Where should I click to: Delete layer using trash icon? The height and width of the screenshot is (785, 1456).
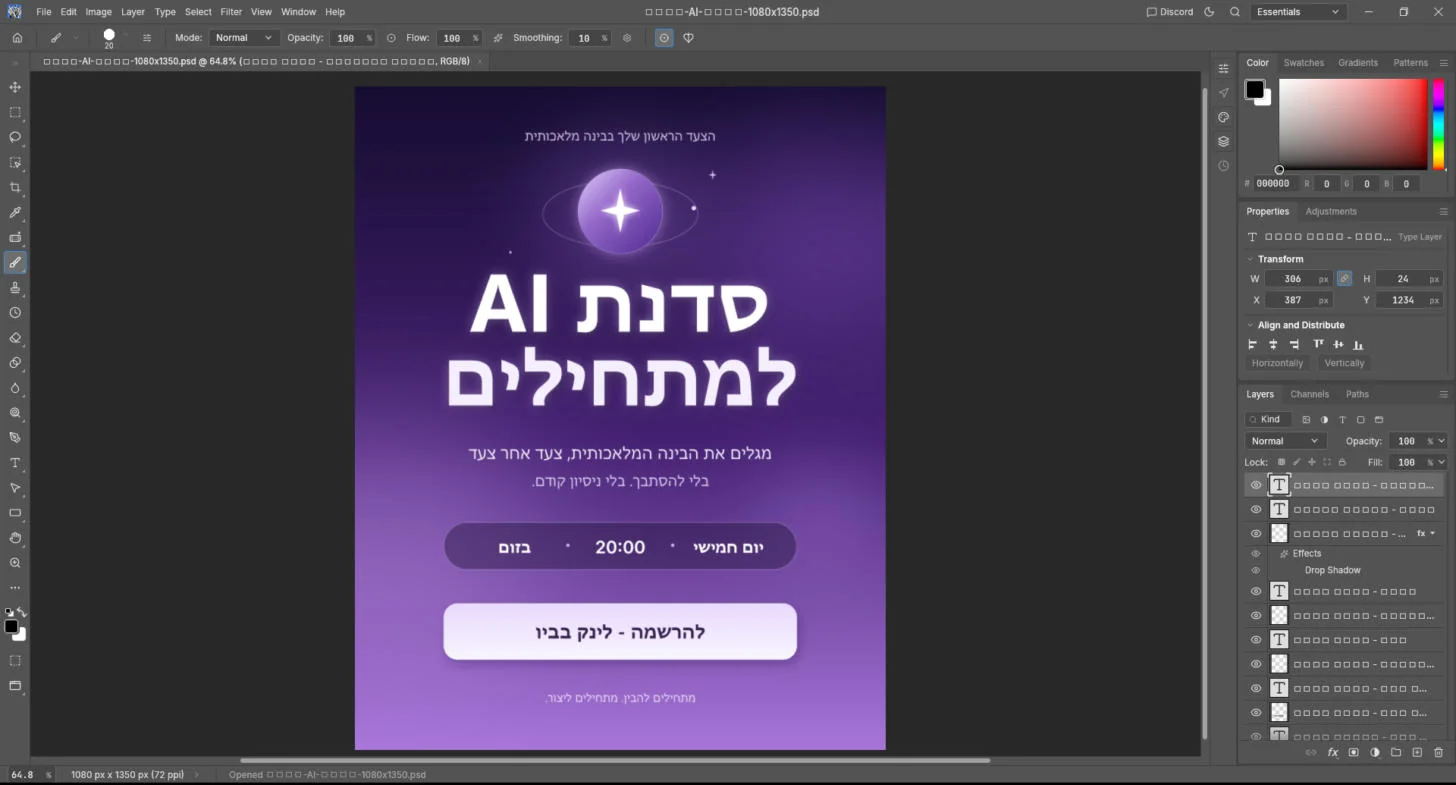pyautogui.click(x=1438, y=752)
